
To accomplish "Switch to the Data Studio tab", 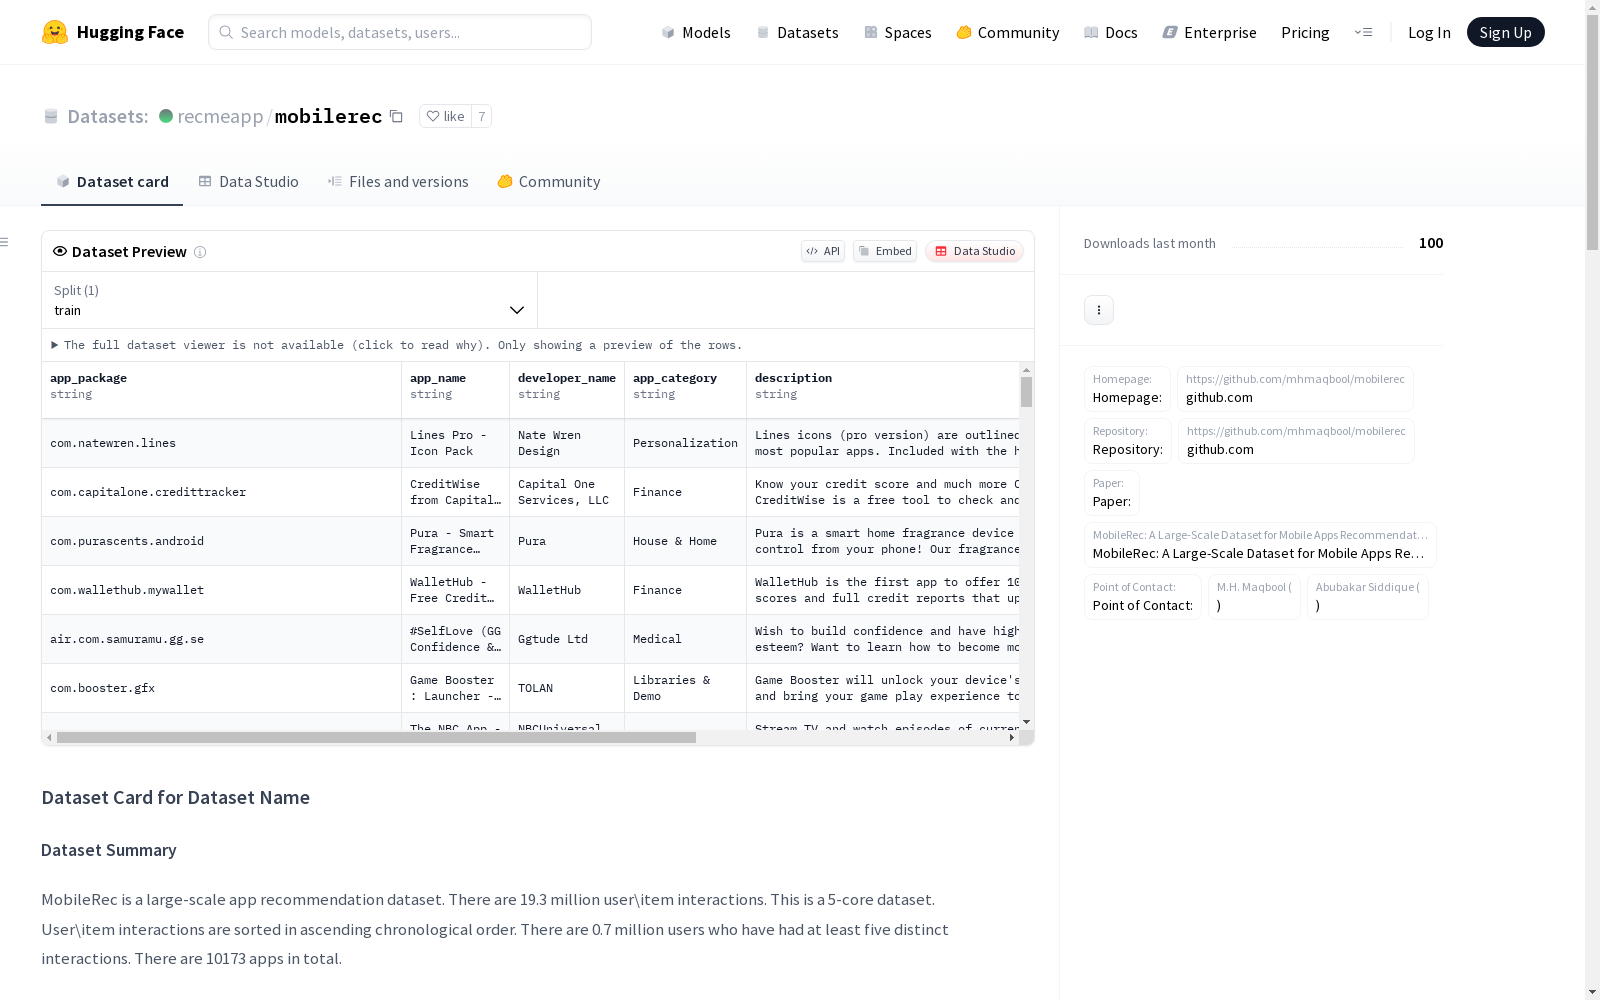I will click(x=249, y=182).
